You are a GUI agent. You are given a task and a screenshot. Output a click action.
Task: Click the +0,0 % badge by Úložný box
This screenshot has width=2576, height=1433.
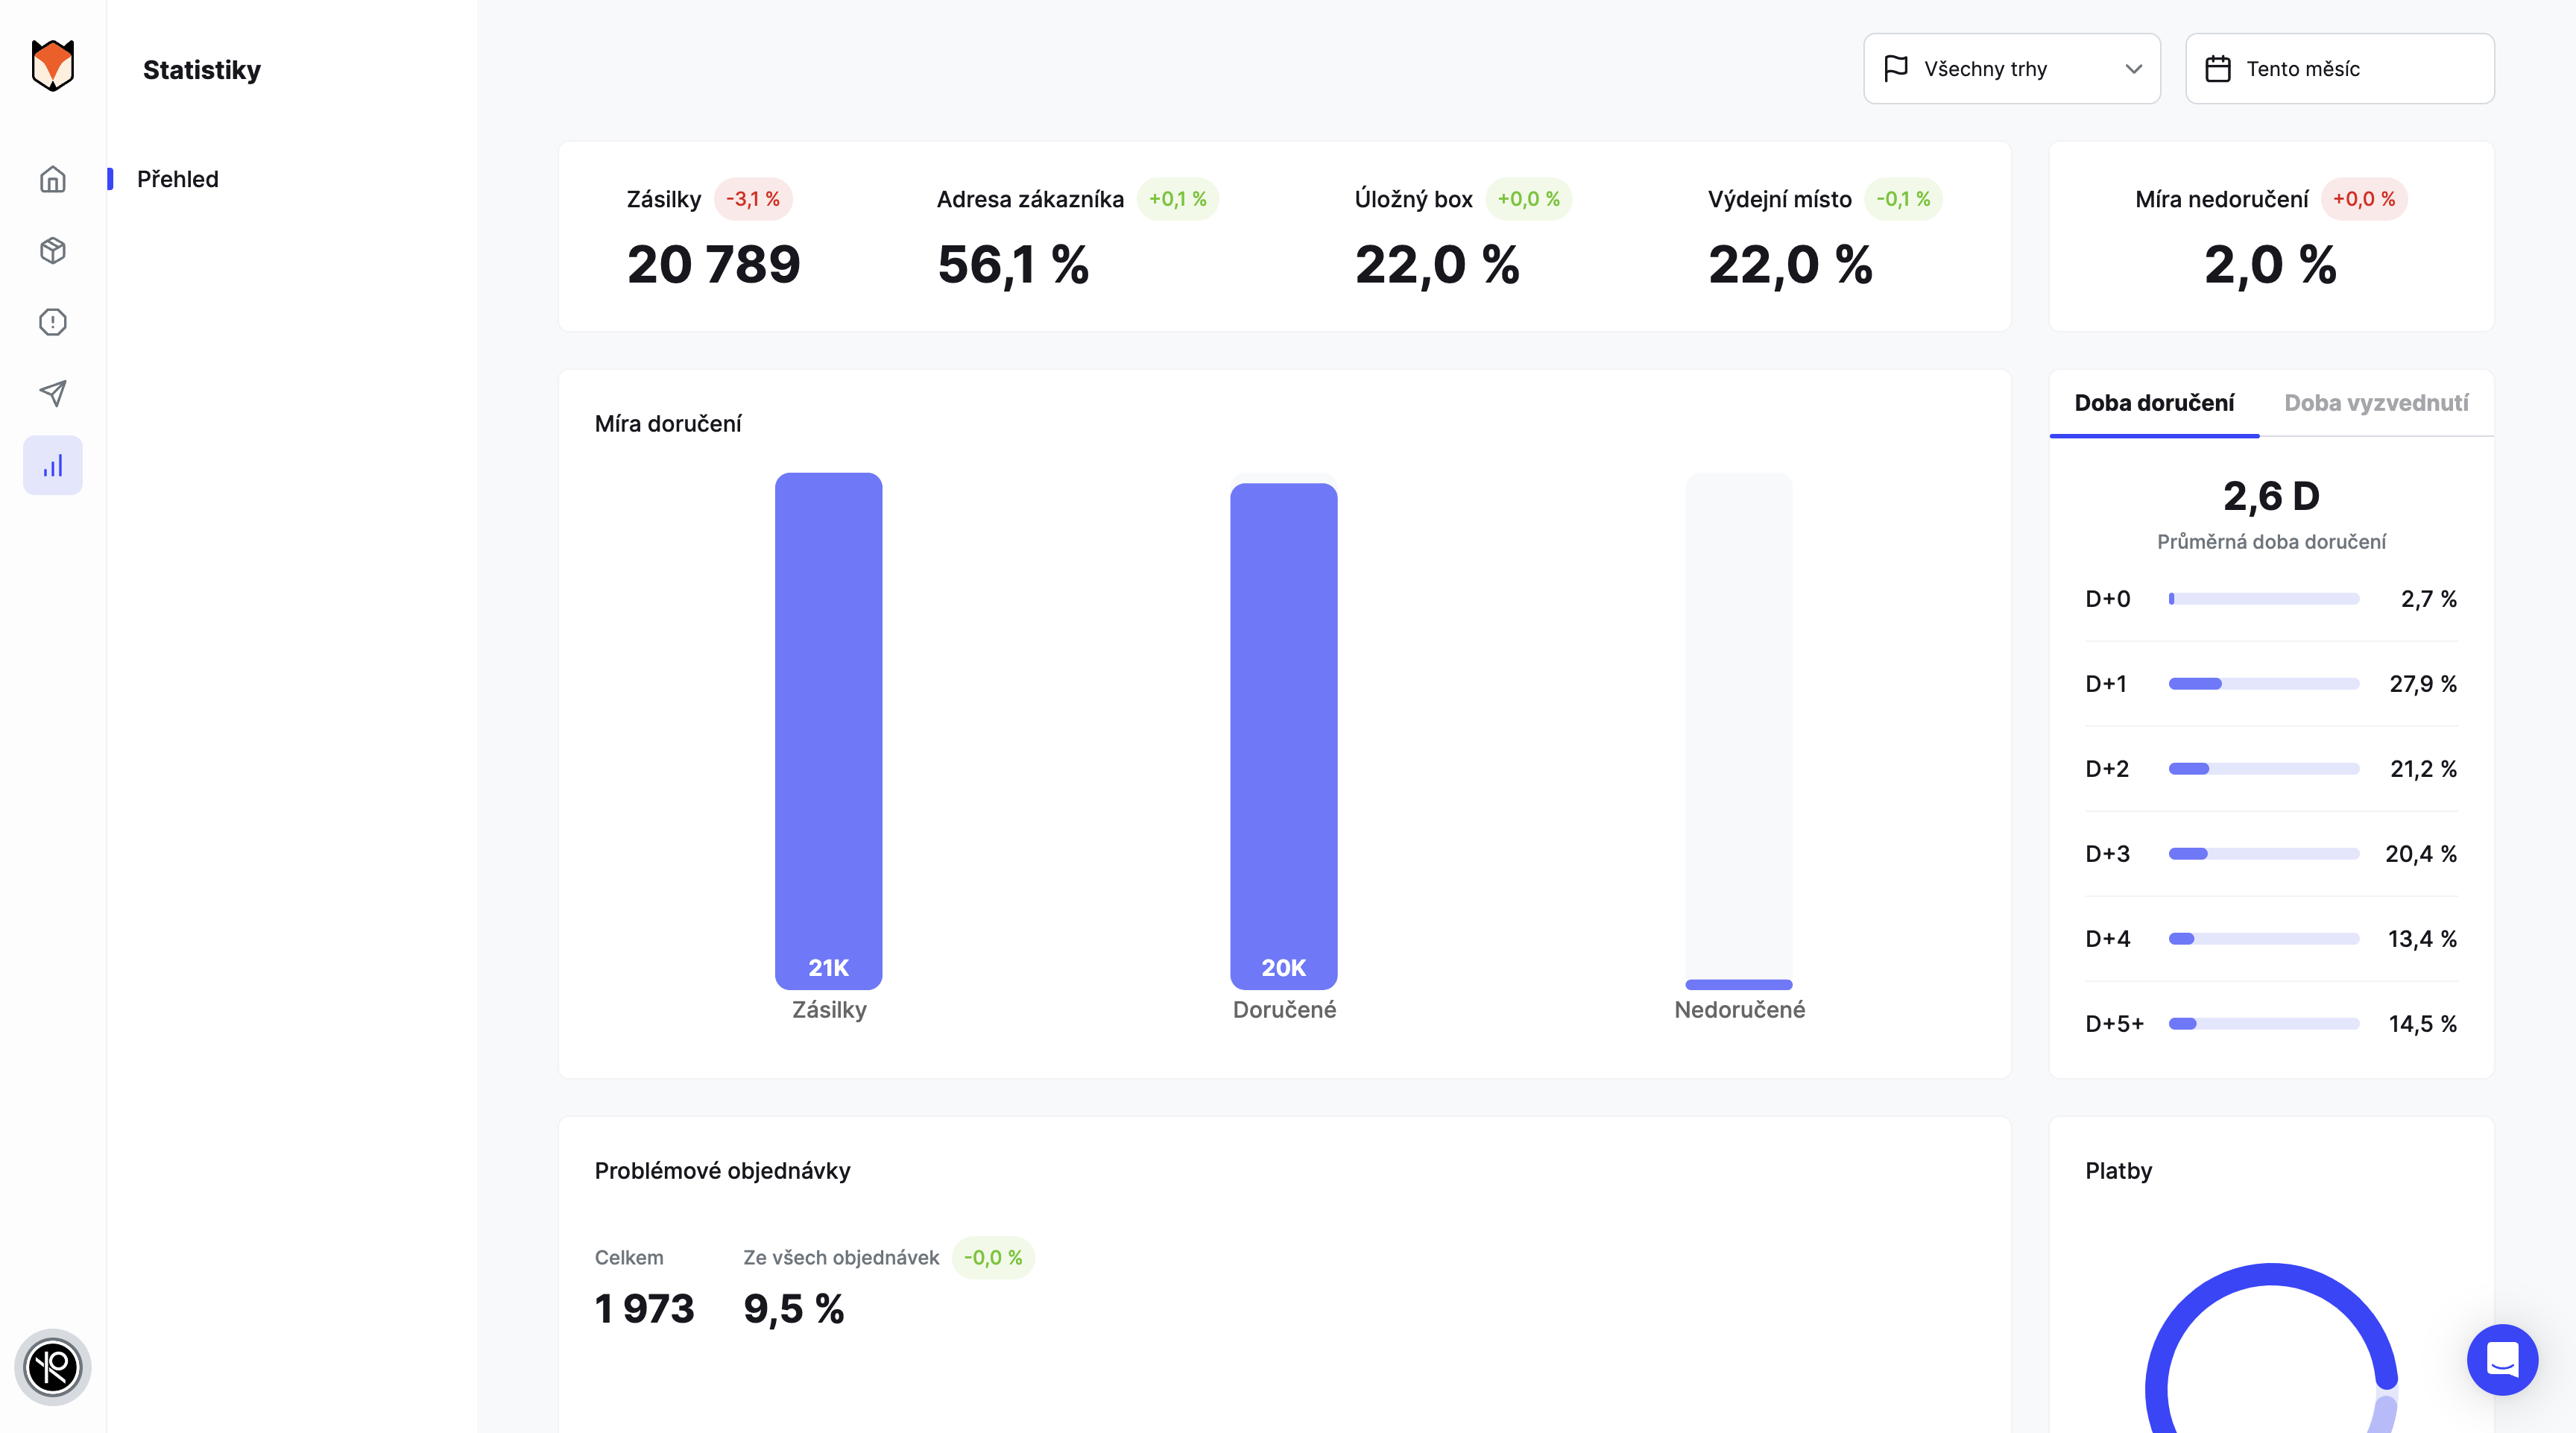point(1528,199)
